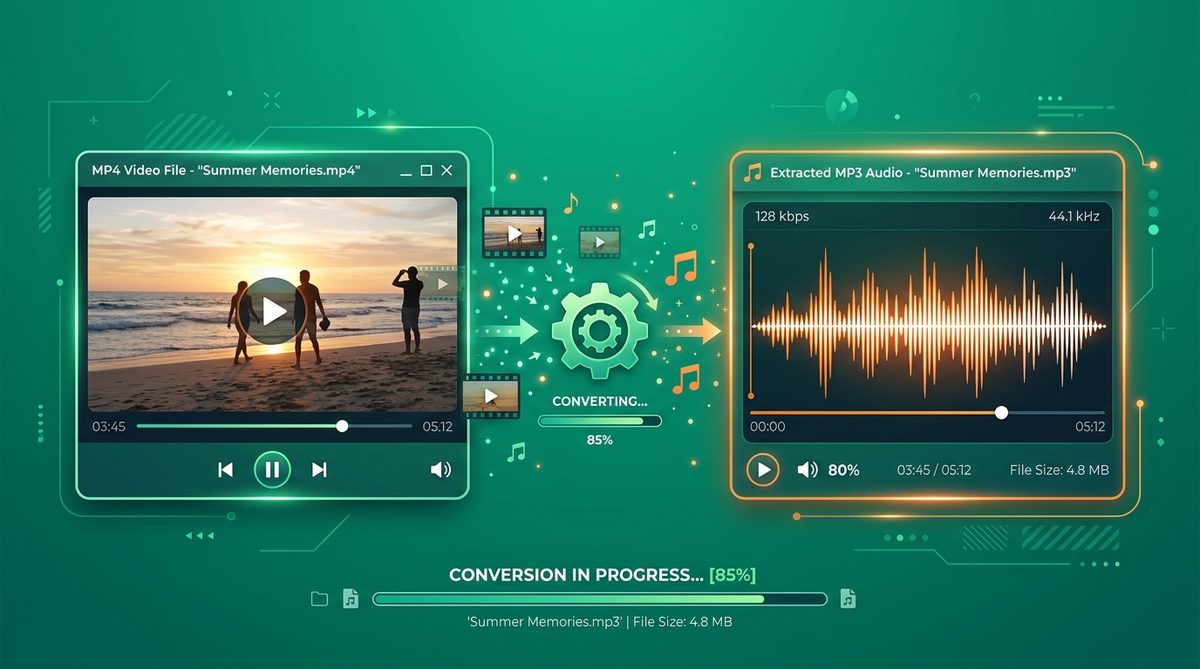Click the green music note near CONVERTING
This screenshot has height=669, width=1200.
click(x=516, y=452)
